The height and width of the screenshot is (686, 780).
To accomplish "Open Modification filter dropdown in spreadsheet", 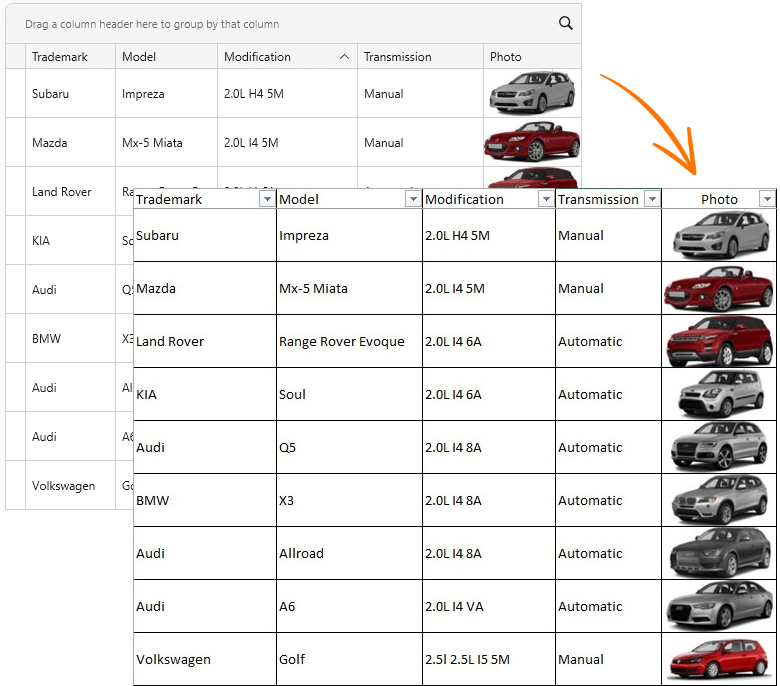I will [x=546, y=199].
